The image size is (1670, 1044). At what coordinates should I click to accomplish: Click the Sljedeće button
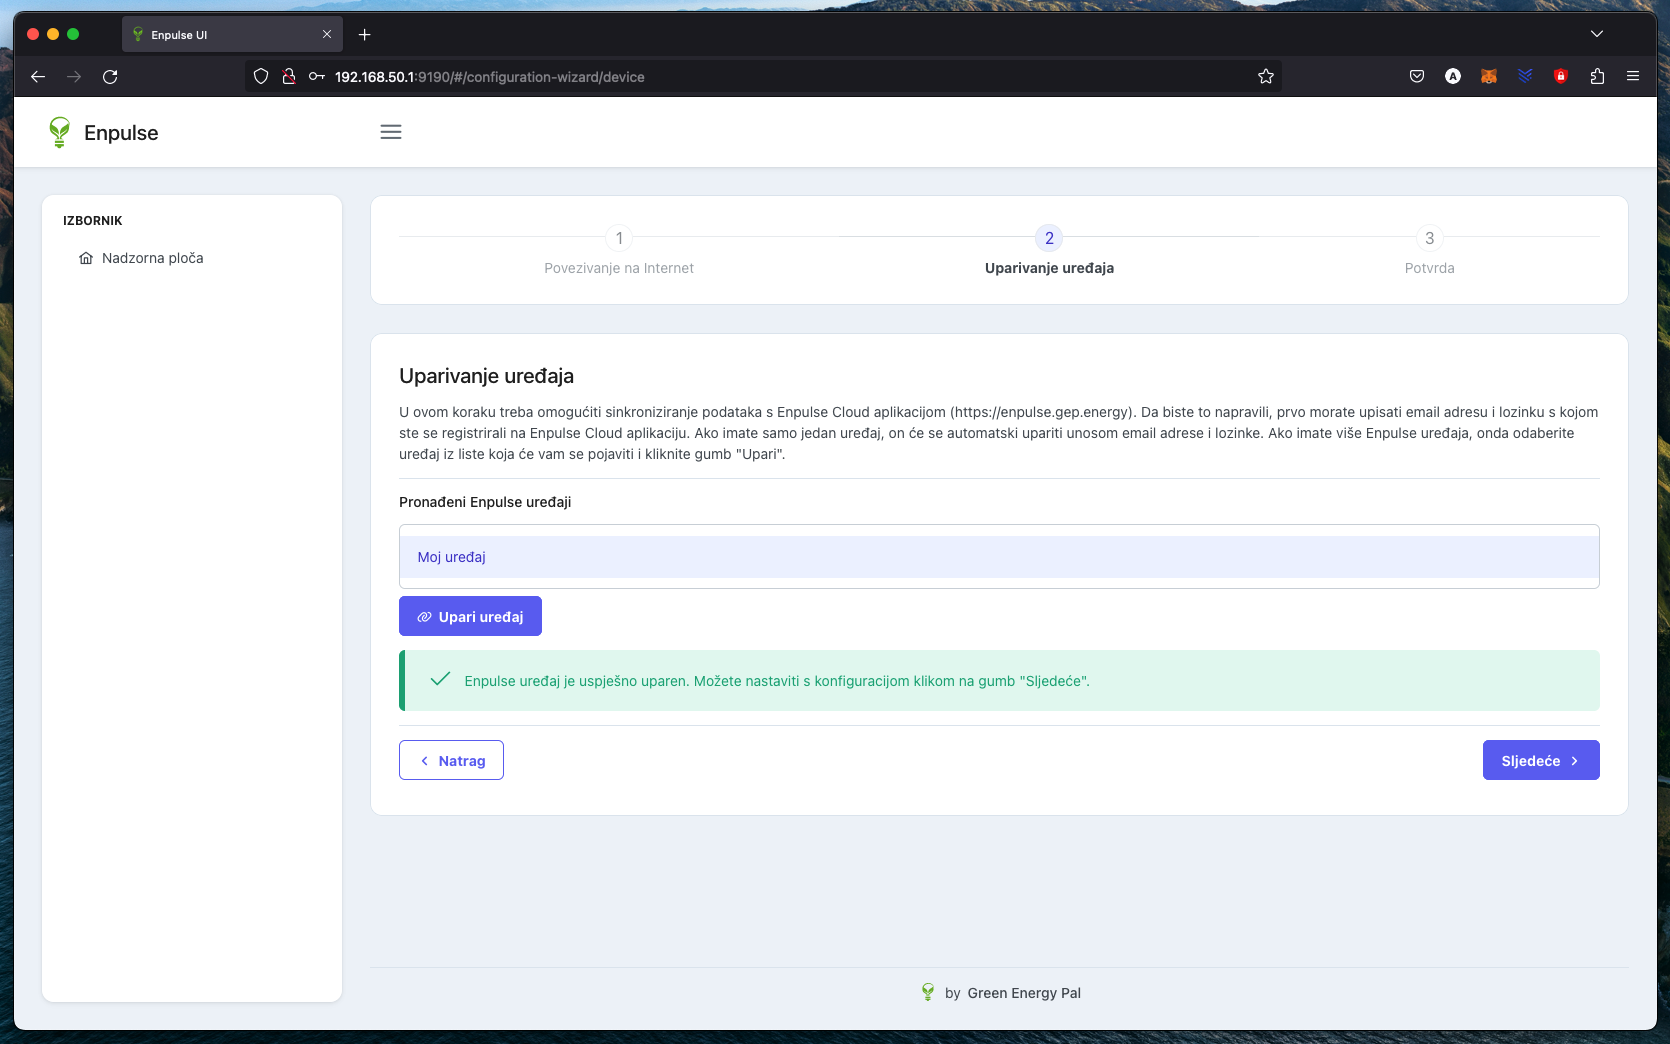(1540, 760)
